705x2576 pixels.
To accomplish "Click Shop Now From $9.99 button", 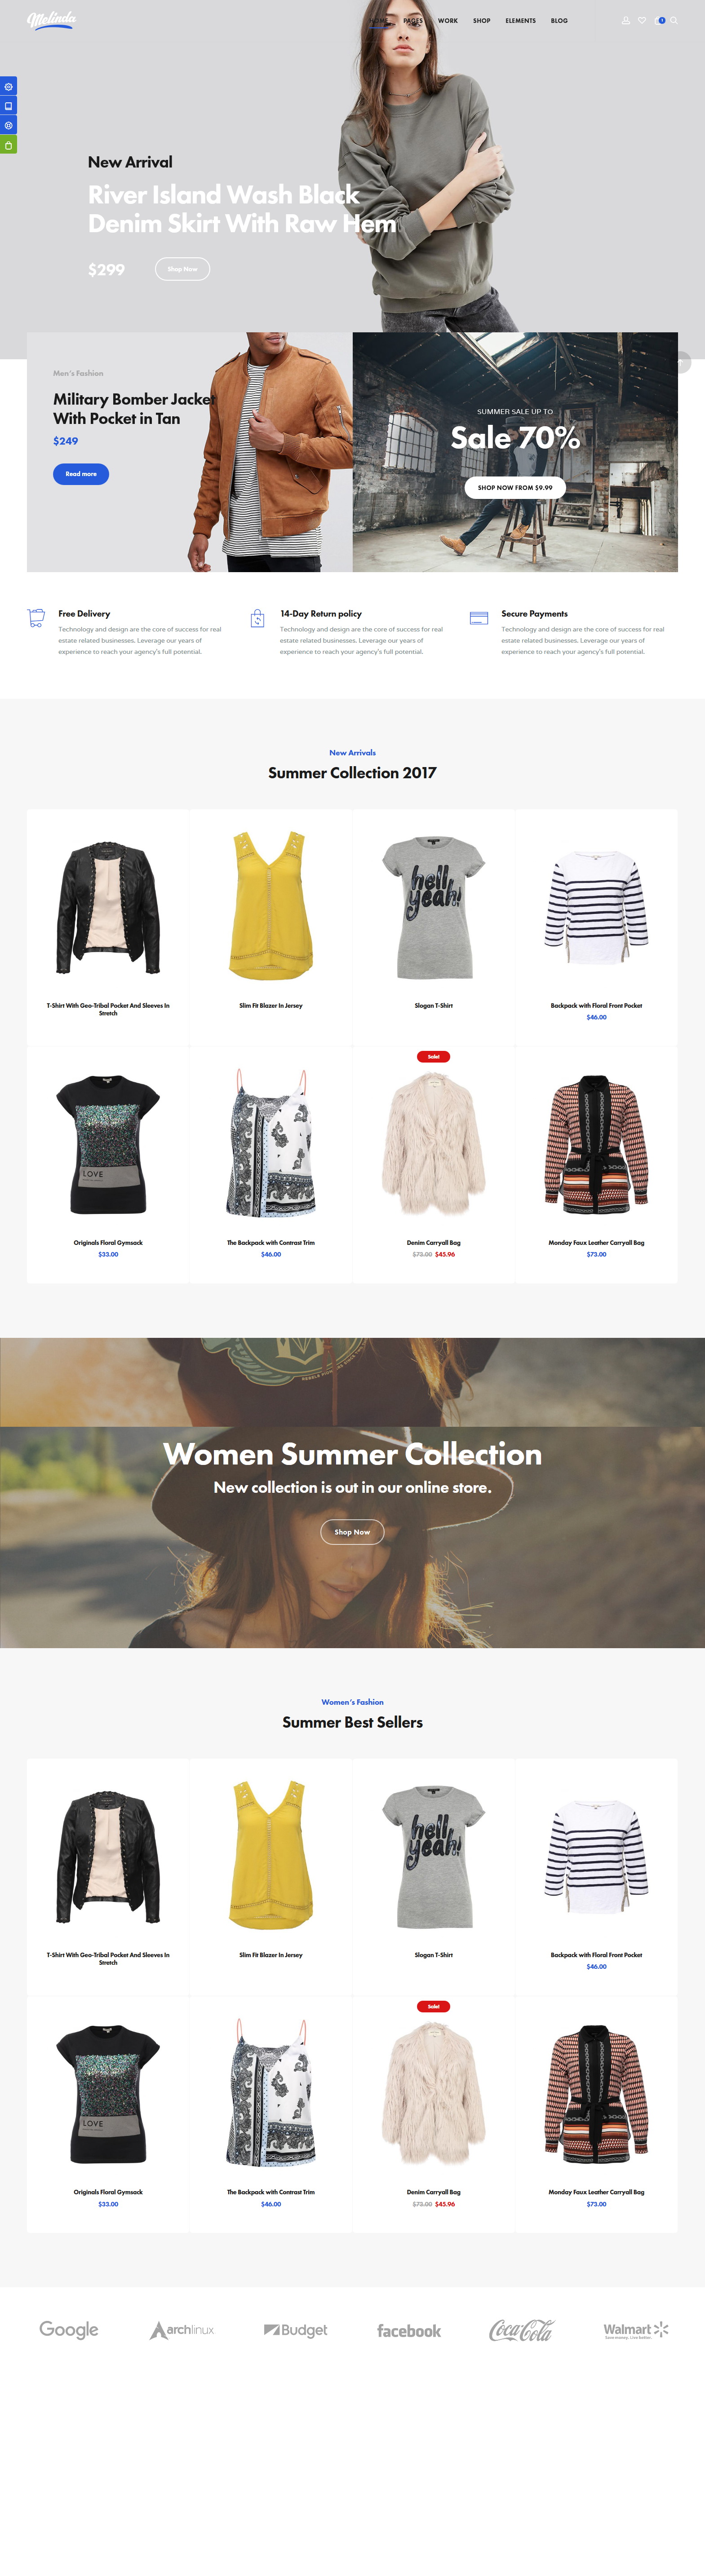I will [515, 487].
